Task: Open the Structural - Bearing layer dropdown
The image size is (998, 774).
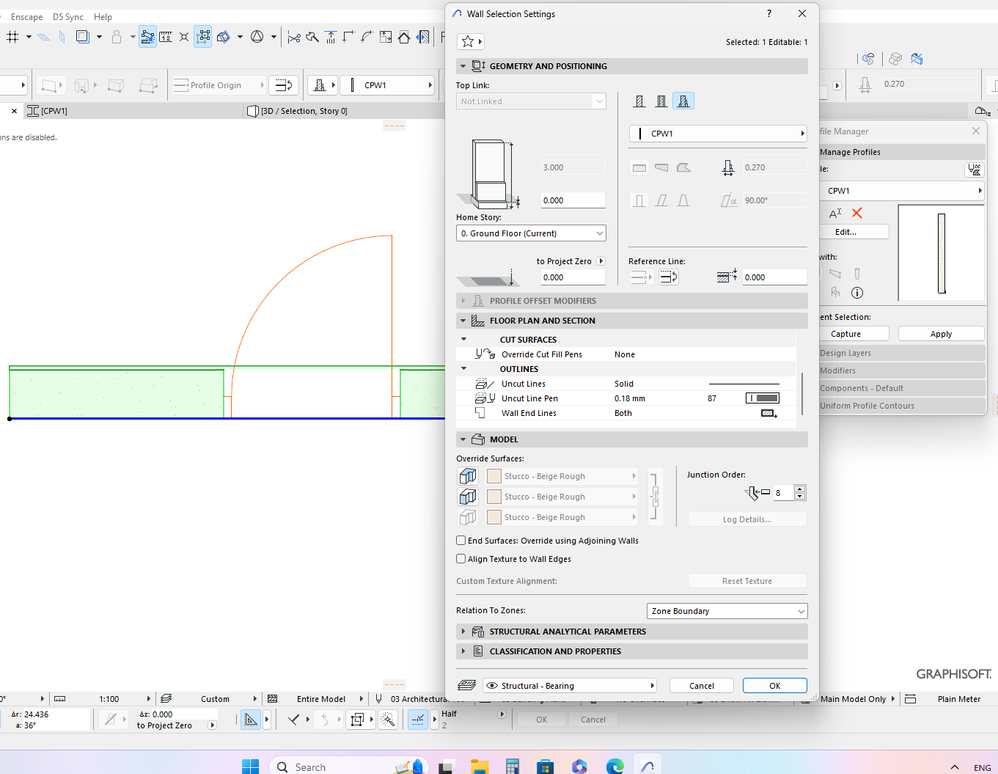Action: pyautogui.click(x=570, y=686)
